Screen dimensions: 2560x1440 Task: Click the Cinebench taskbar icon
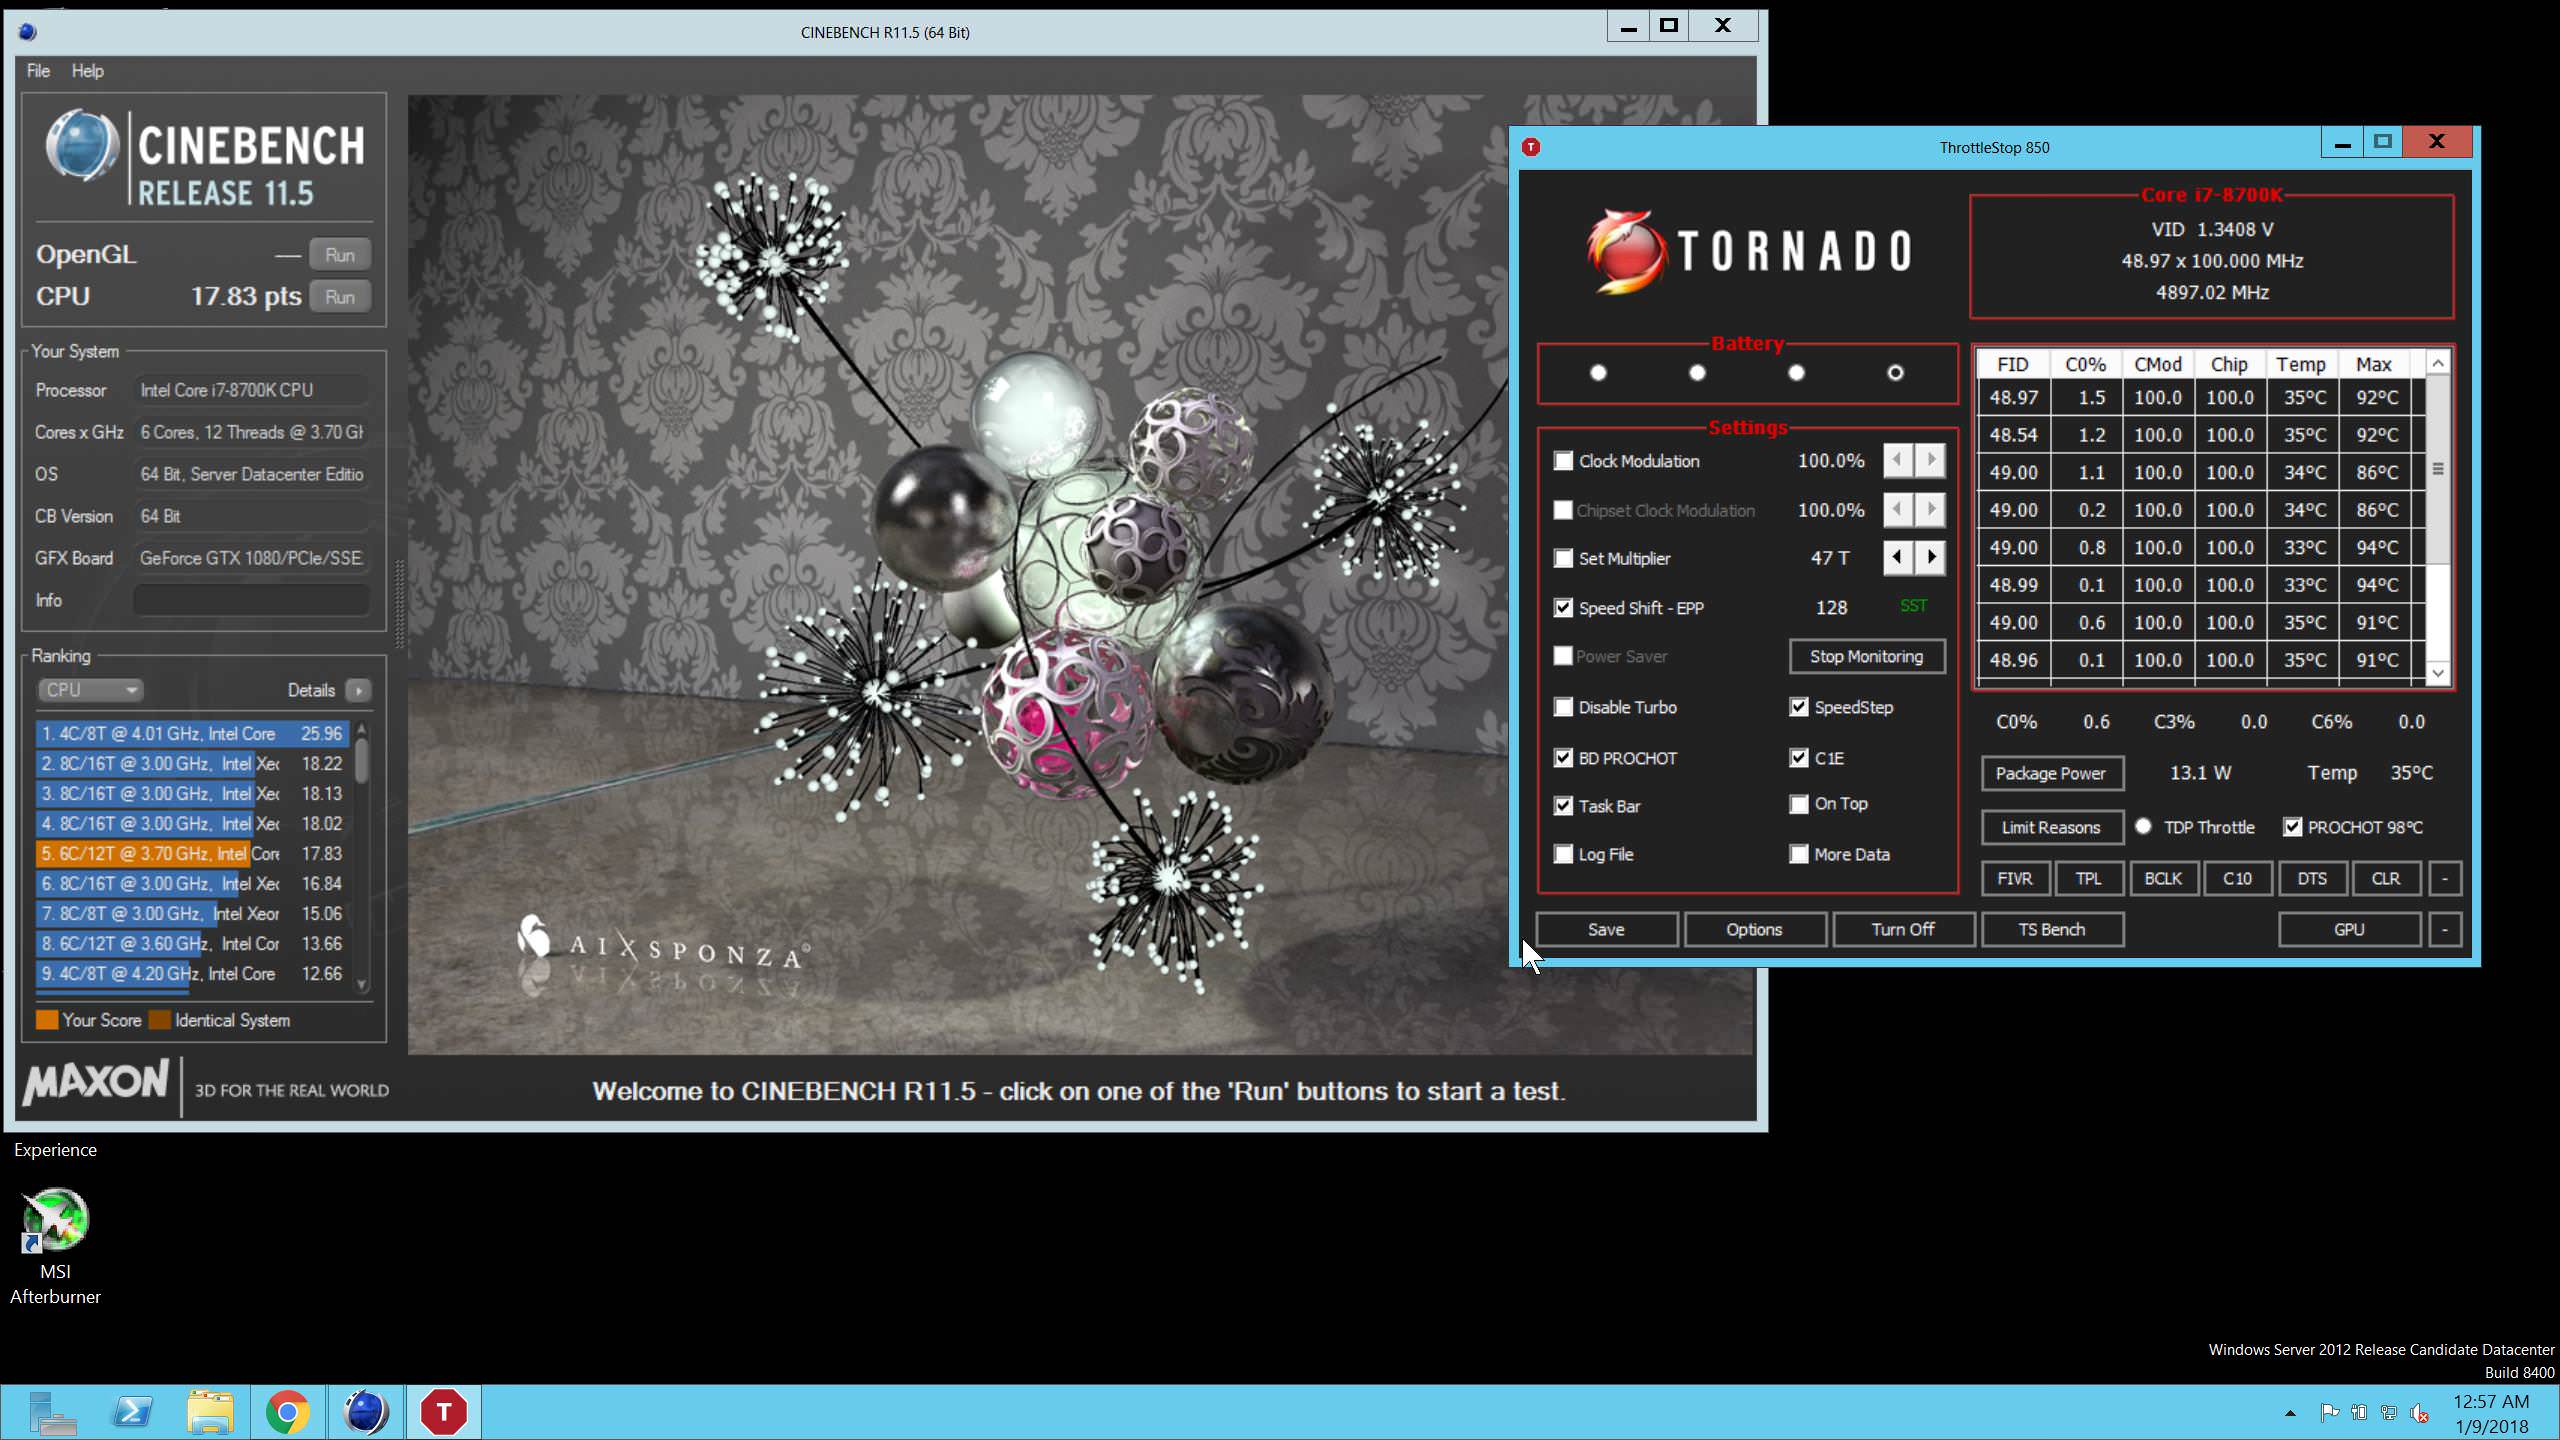pyautogui.click(x=365, y=1412)
